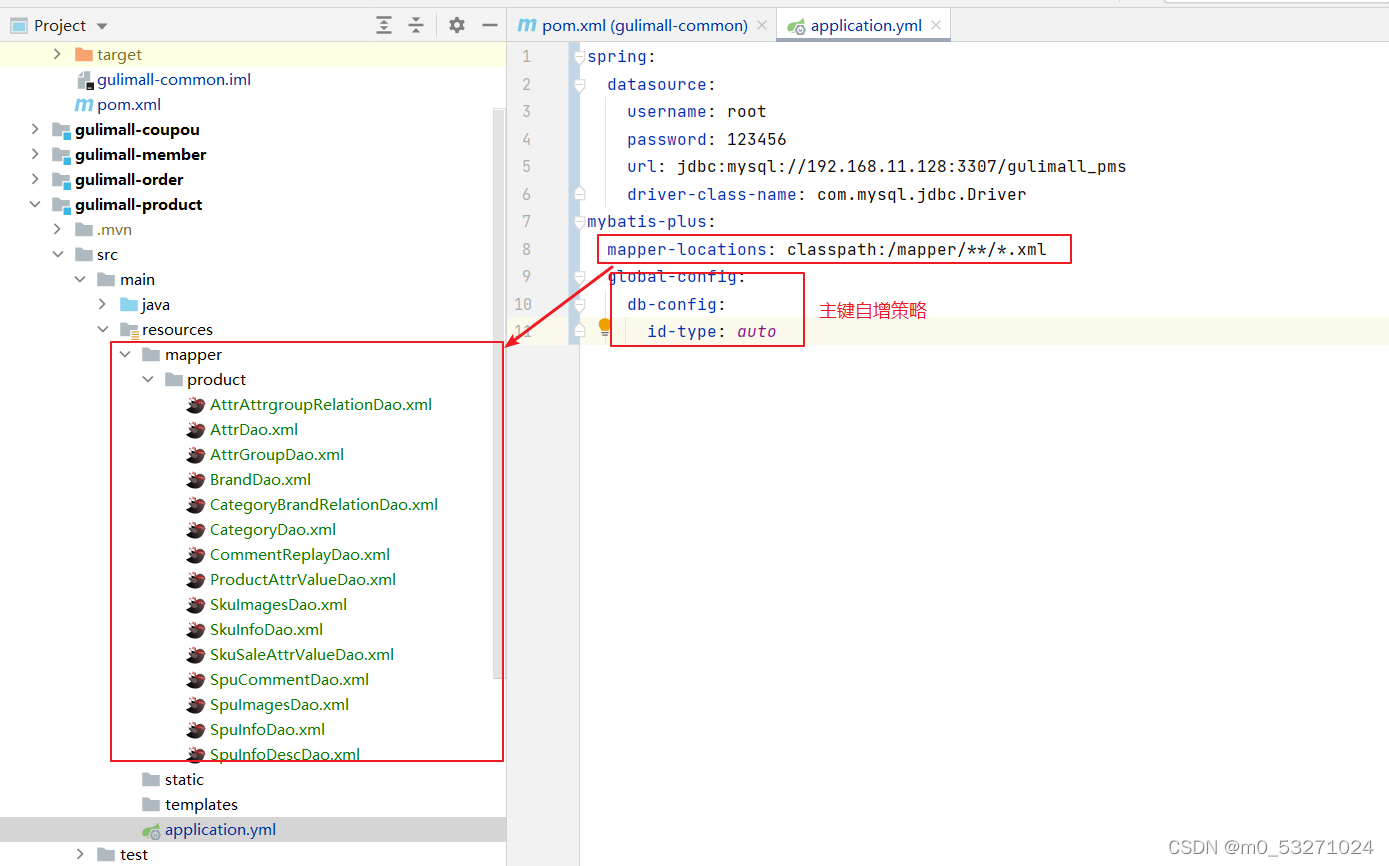Open ProductAttrValueDao.xml
Image resolution: width=1389 pixels, height=866 pixels.
303,579
